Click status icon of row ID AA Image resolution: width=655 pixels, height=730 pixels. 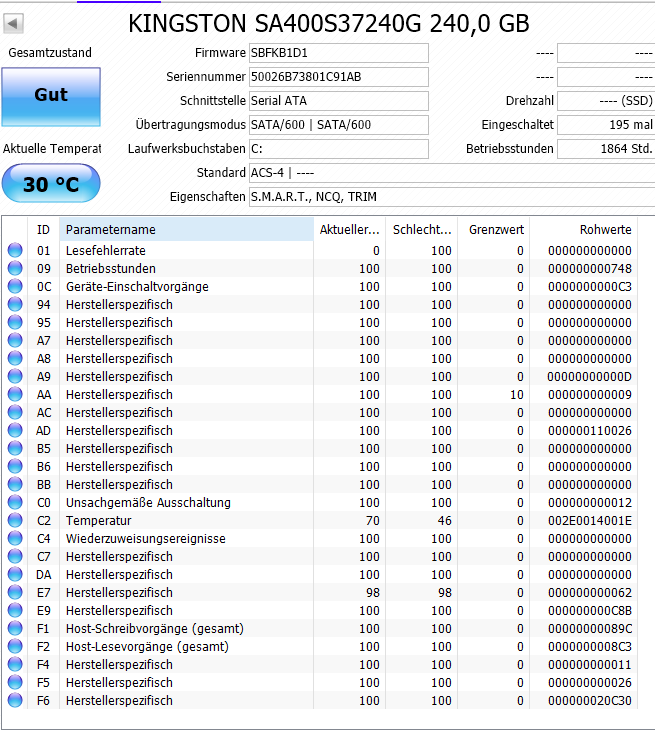coord(15,394)
